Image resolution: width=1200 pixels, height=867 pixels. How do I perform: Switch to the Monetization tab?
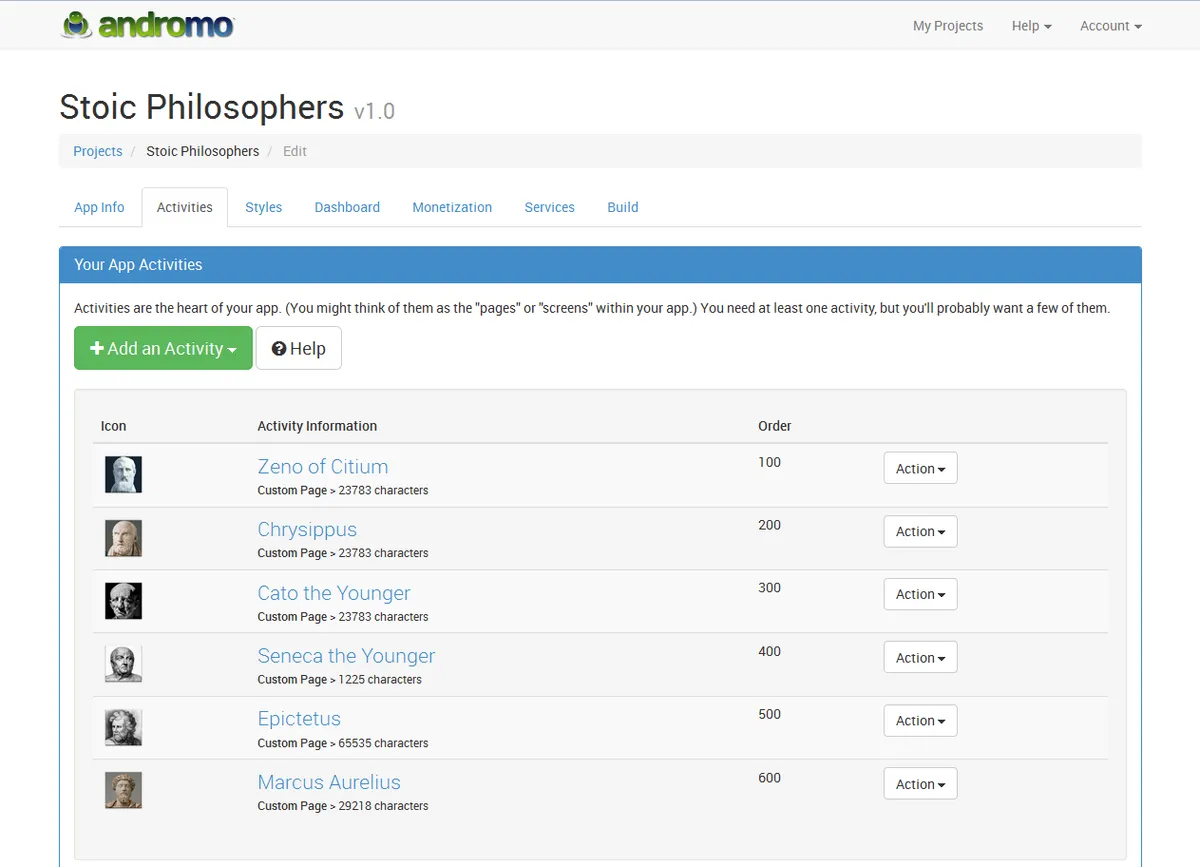coord(452,207)
